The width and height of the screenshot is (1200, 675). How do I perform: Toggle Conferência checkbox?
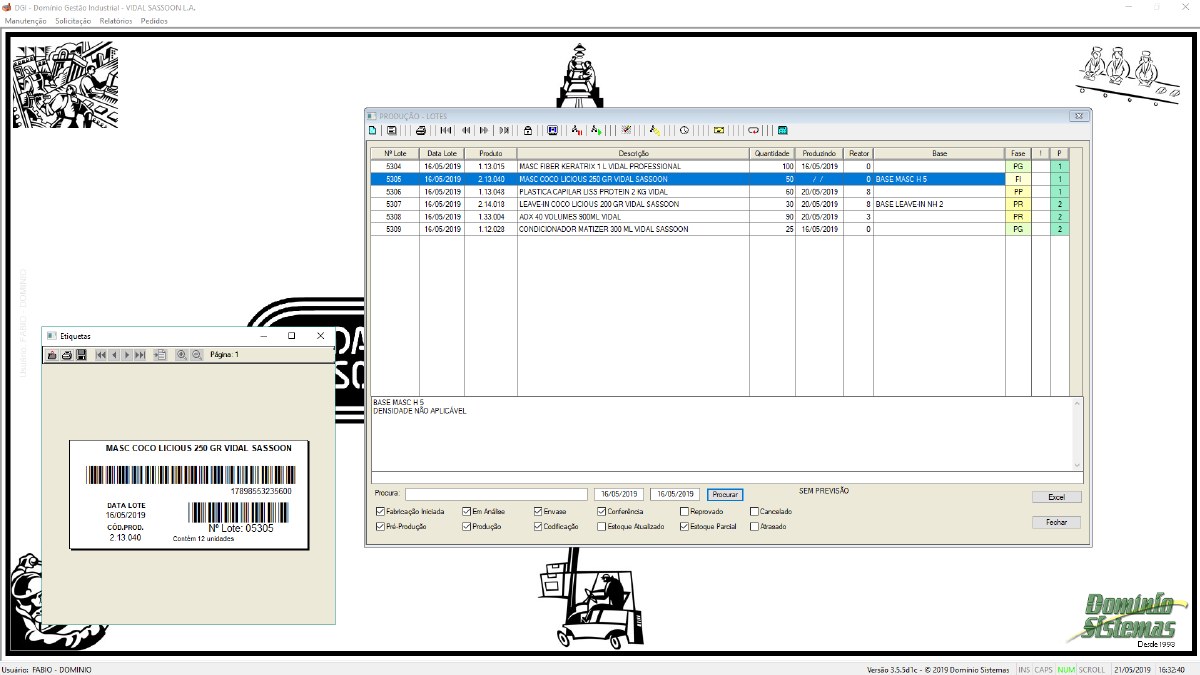click(x=601, y=511)
